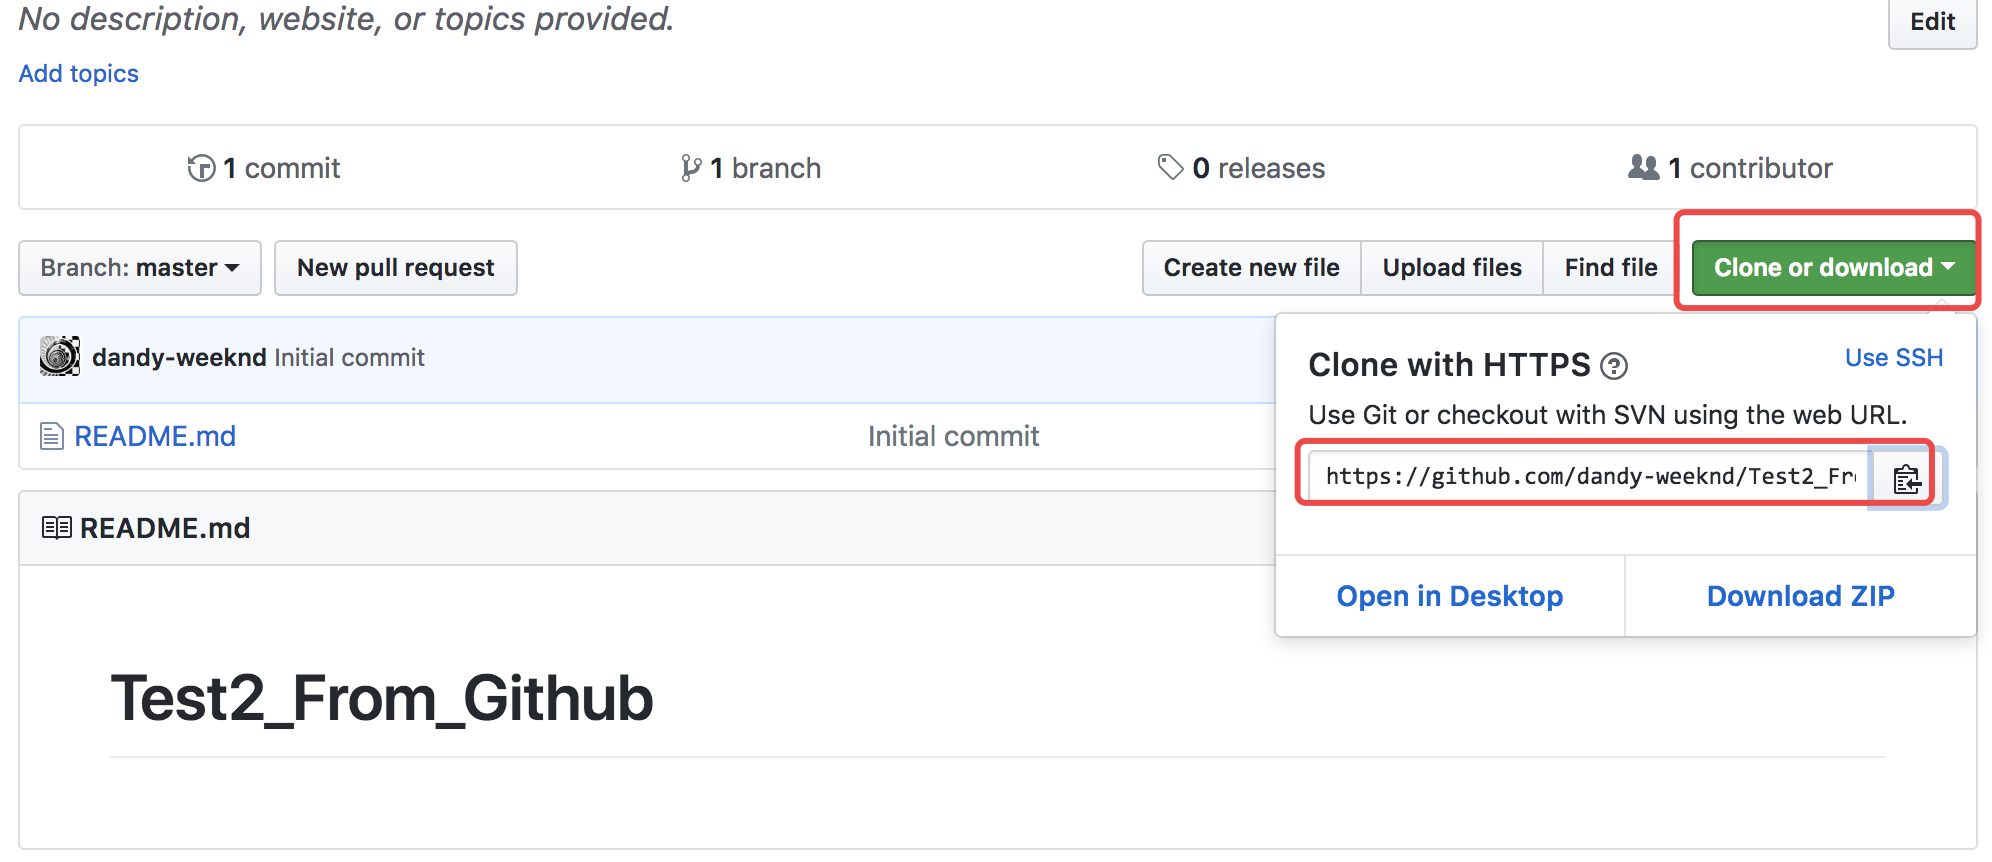The image size is (1992, 862).
Task: Click the README.md file icon
Action: coord(51,436)
